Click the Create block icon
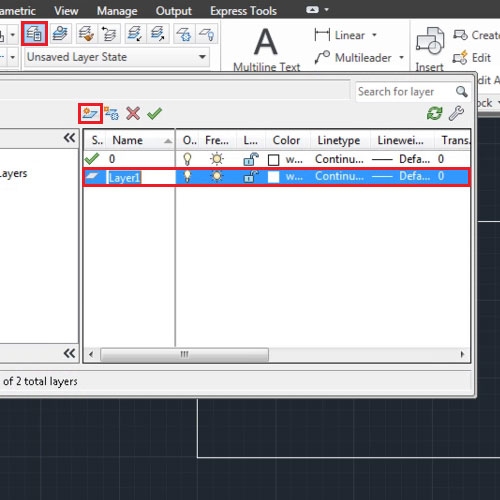The image size is (500, 500). pyautogui.click(x=460, y=35)
